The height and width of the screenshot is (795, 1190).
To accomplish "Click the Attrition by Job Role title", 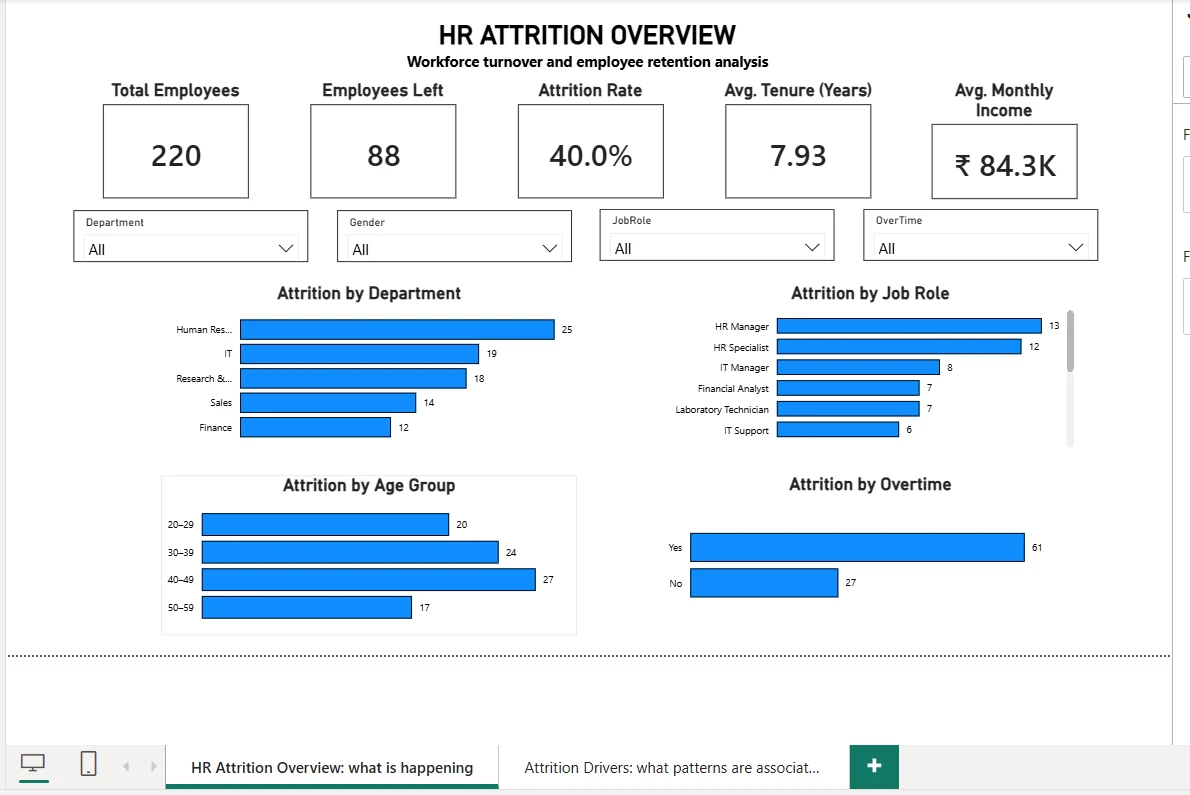I will pyautogui.click(x=870, y=294).
